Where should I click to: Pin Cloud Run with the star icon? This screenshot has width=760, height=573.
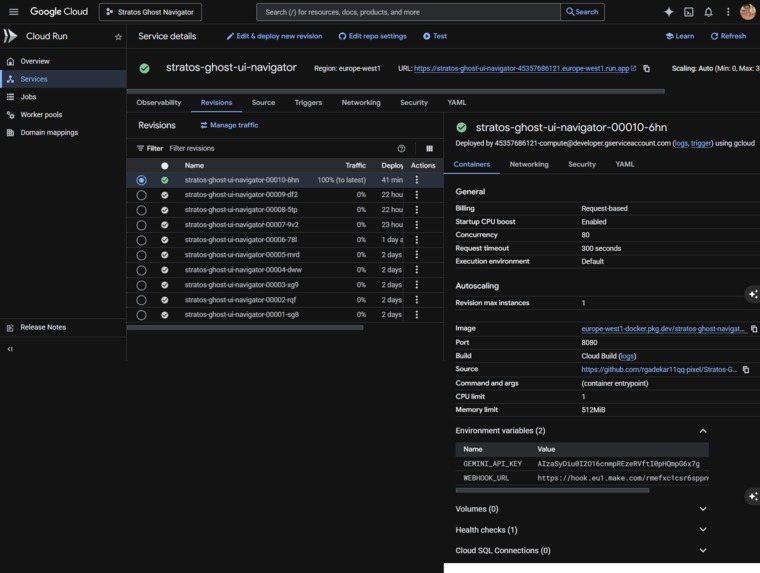pos(118,37)
